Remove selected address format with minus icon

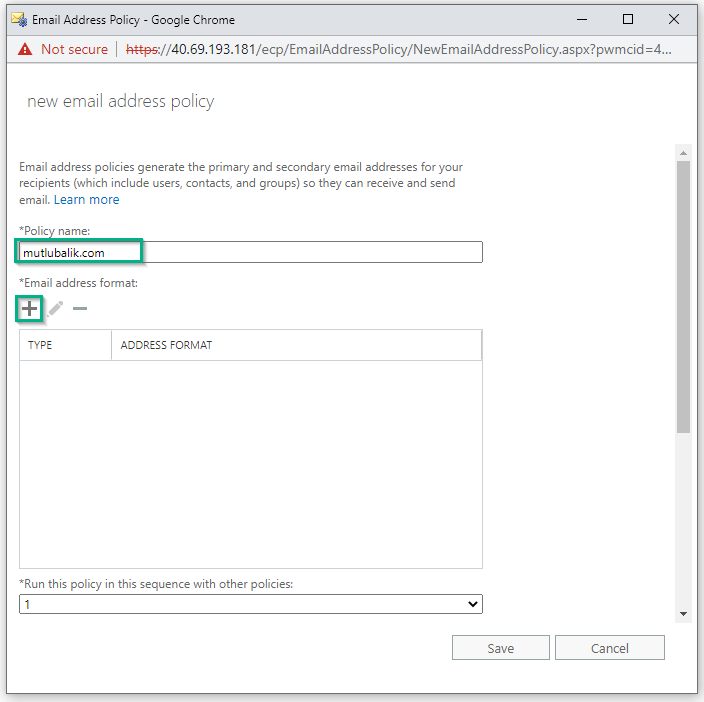click(80, 309)
